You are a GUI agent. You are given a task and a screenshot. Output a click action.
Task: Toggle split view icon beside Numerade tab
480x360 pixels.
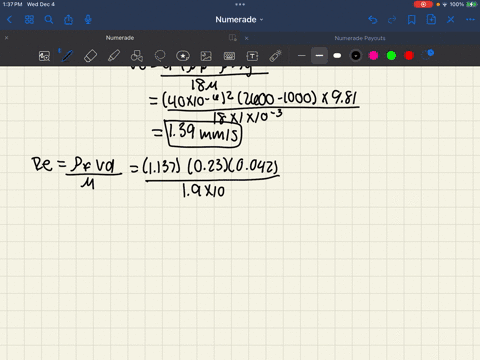click(x=233, y=38)
